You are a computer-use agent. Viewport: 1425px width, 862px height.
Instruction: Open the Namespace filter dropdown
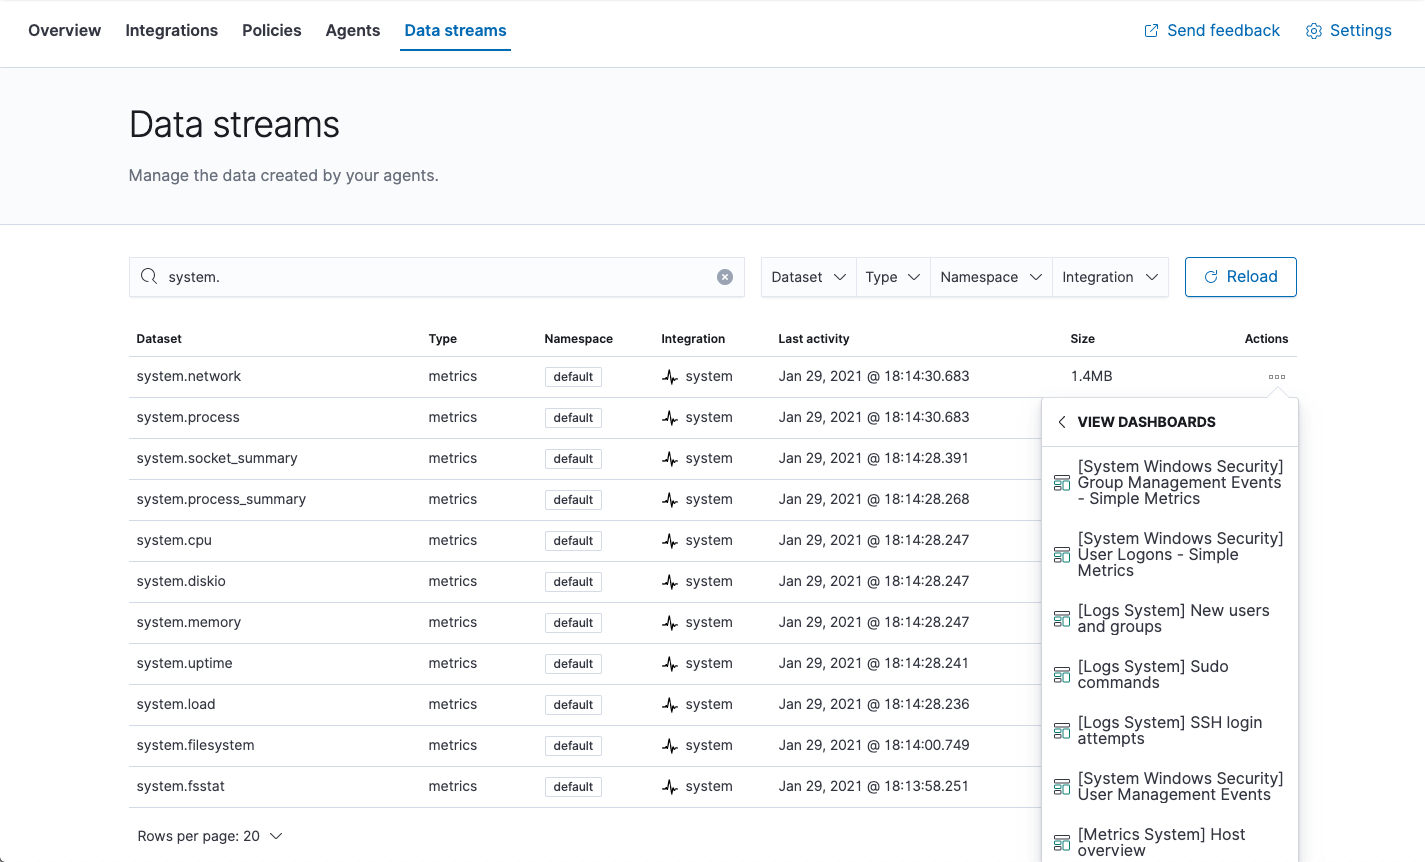990,276
